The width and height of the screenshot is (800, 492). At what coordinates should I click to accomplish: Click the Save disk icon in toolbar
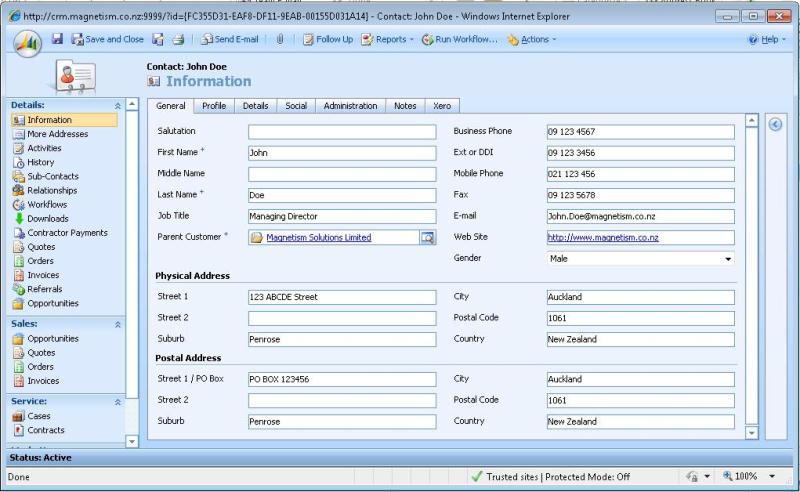(57, 39)
